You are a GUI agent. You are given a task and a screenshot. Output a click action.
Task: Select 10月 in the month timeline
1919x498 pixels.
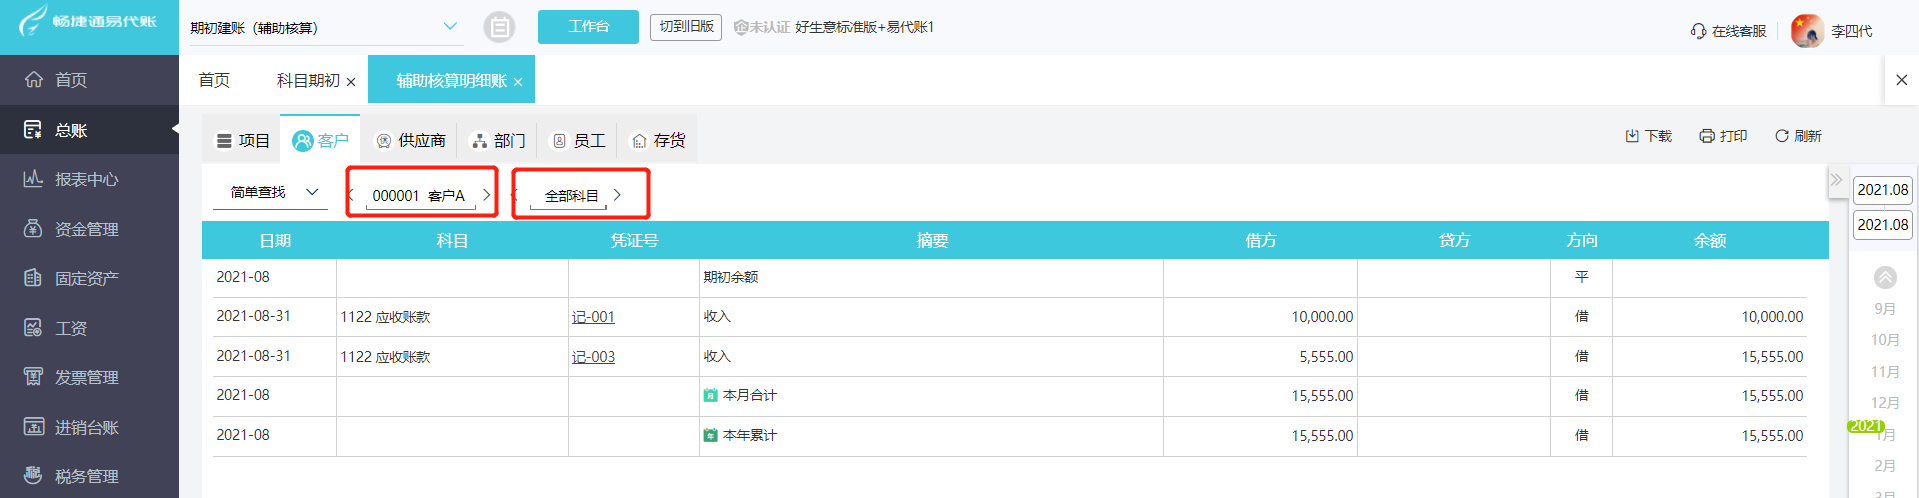1884,340
